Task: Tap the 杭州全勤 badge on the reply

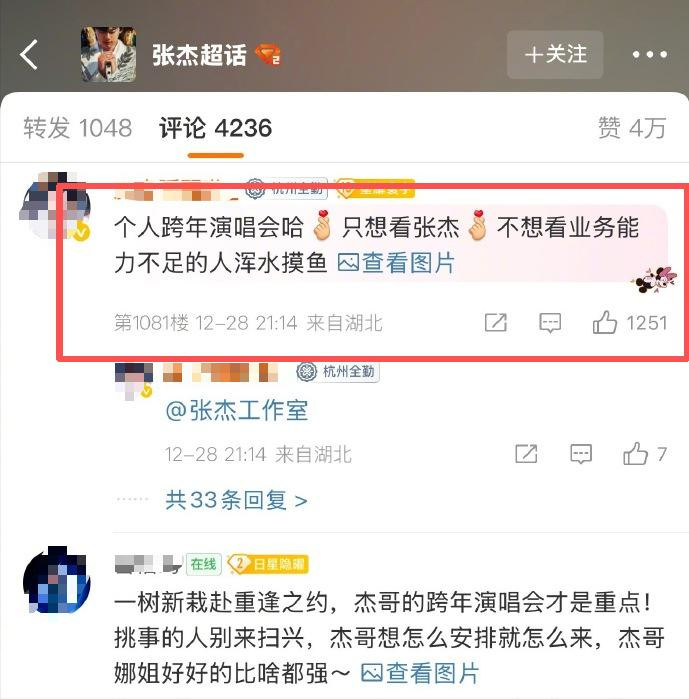Action: tap(338, 372)
